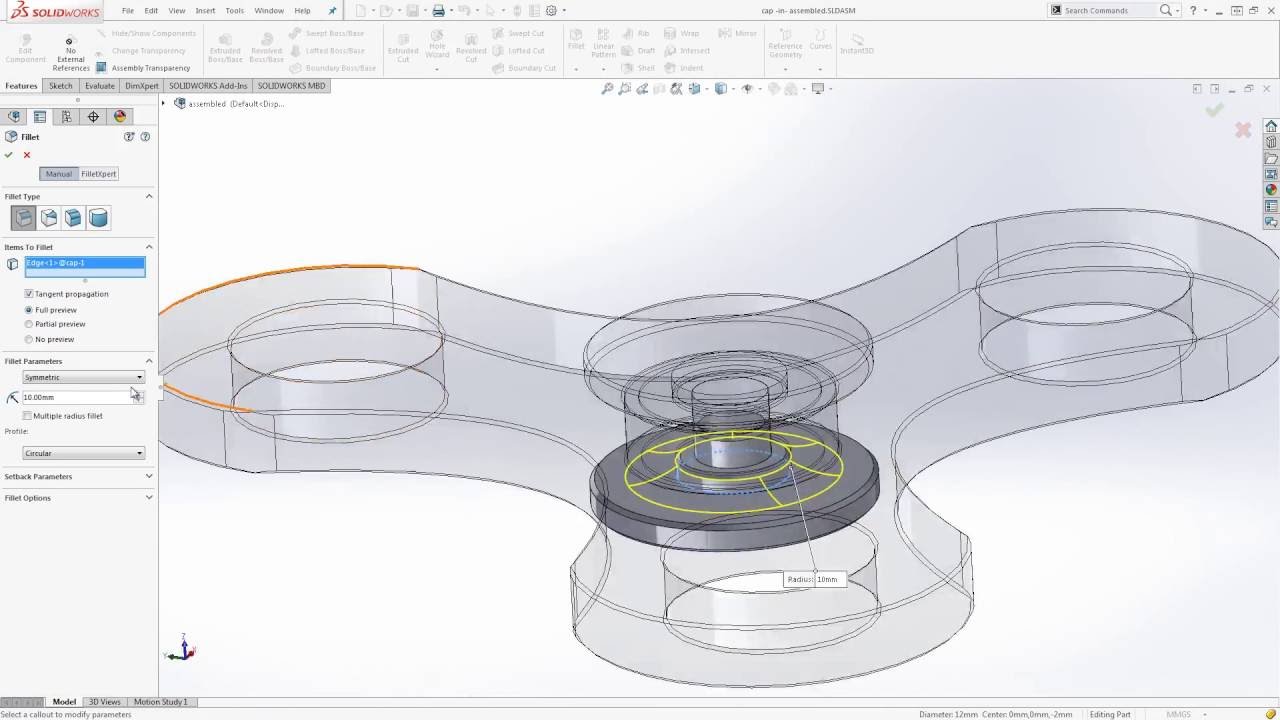This screenshot has height=720, width=1280.
Task: Open SOLIDWORKS Resources home icon in task pane
Action: [1271, 126]
